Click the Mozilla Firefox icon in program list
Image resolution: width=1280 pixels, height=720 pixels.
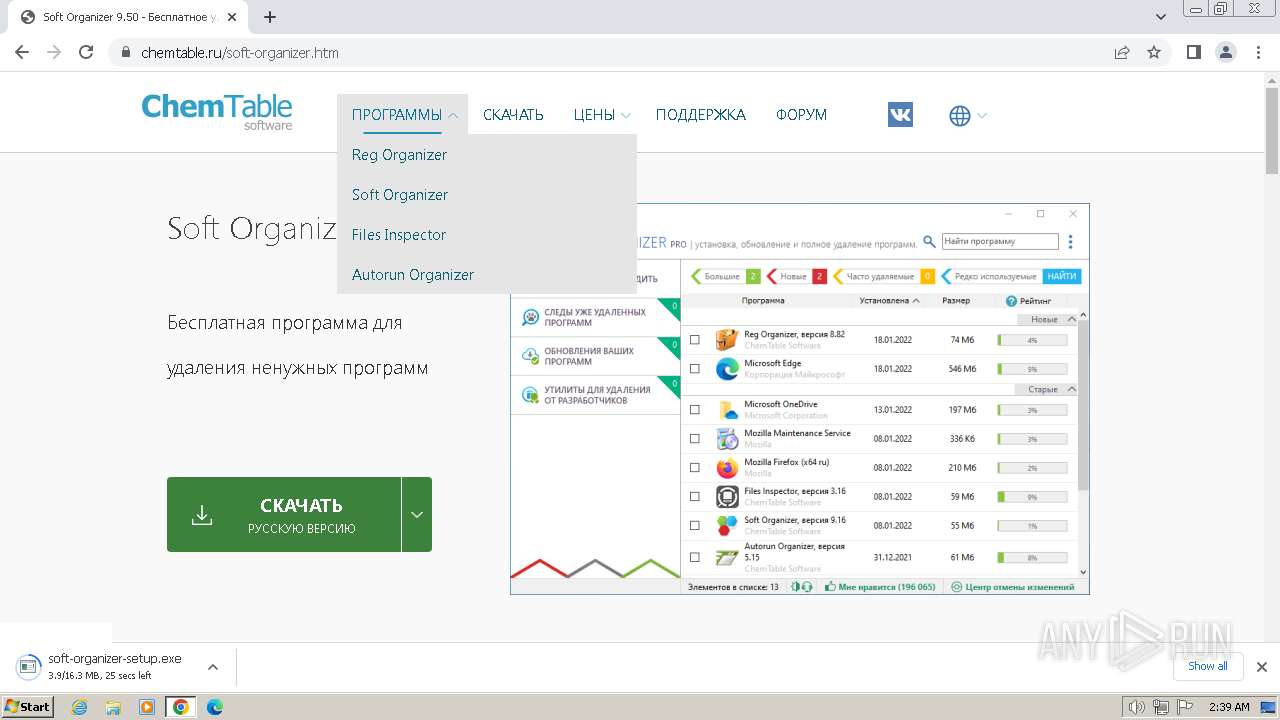coord(727,467)
